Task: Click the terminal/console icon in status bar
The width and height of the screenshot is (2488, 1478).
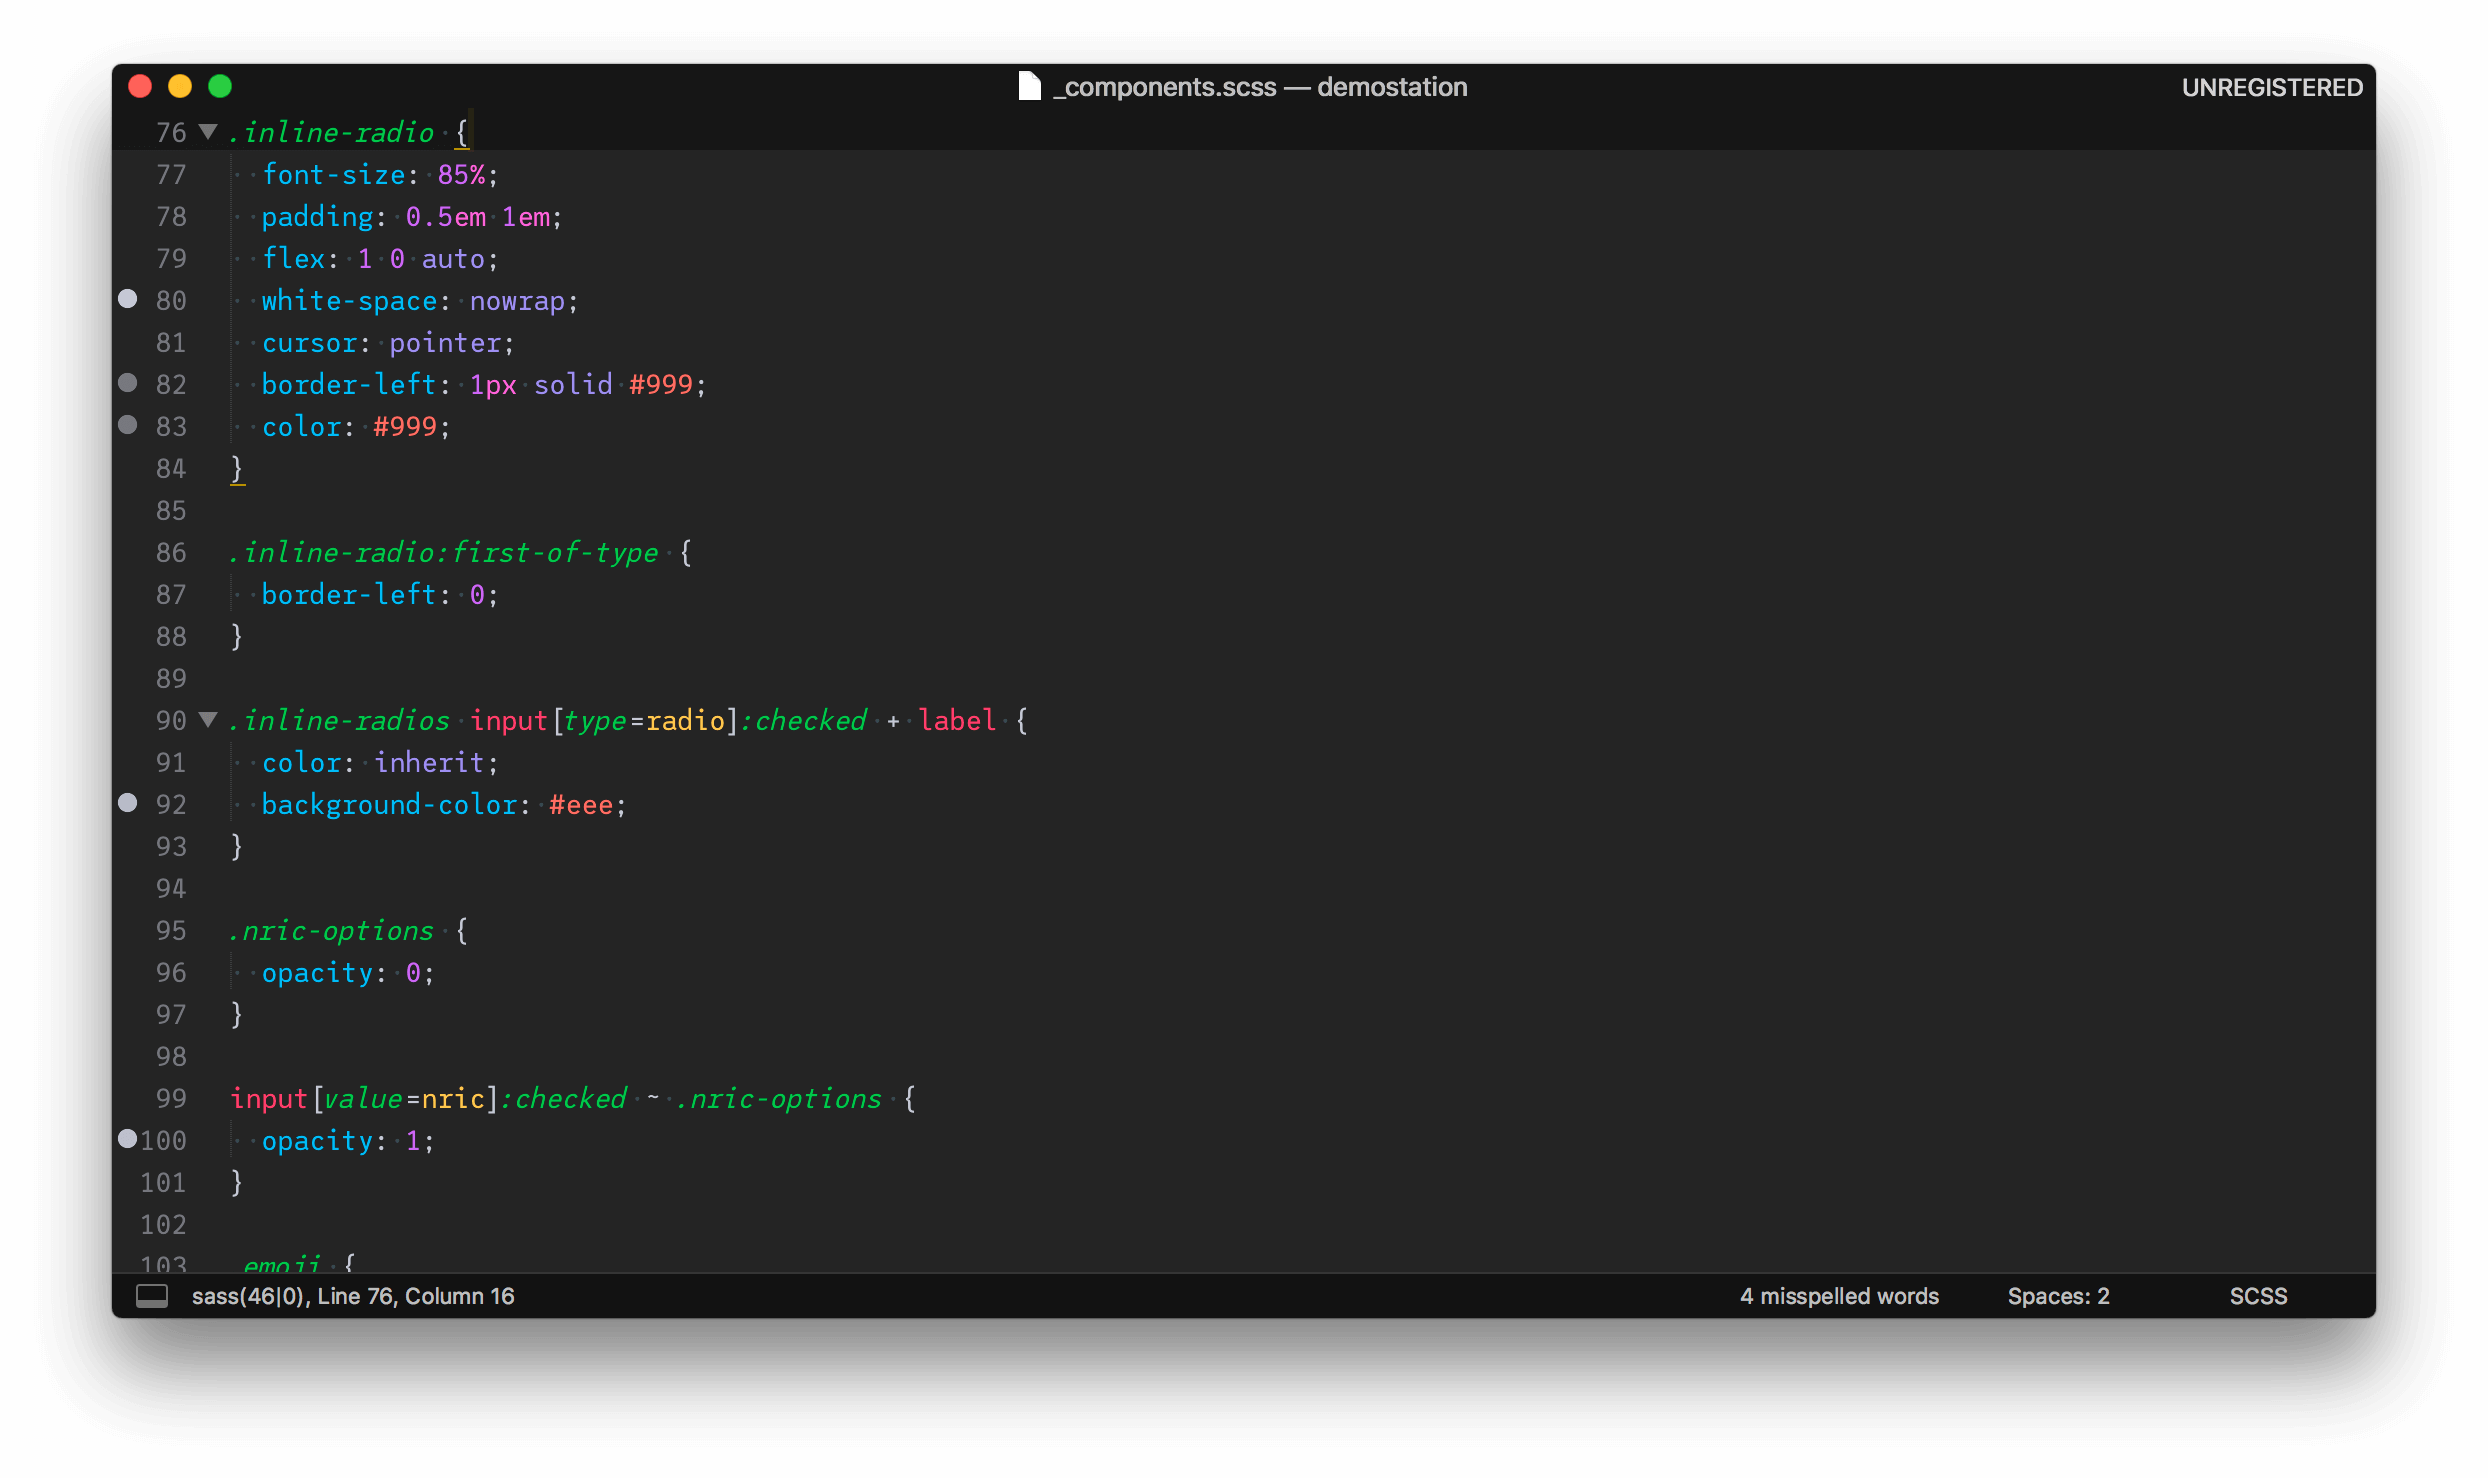Action: click(151, 1295)
